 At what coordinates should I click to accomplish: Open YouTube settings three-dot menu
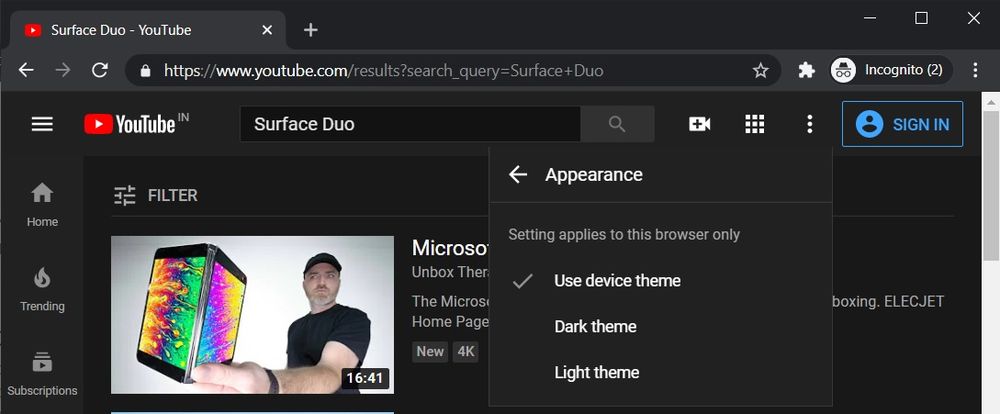(x=809, y=124)
